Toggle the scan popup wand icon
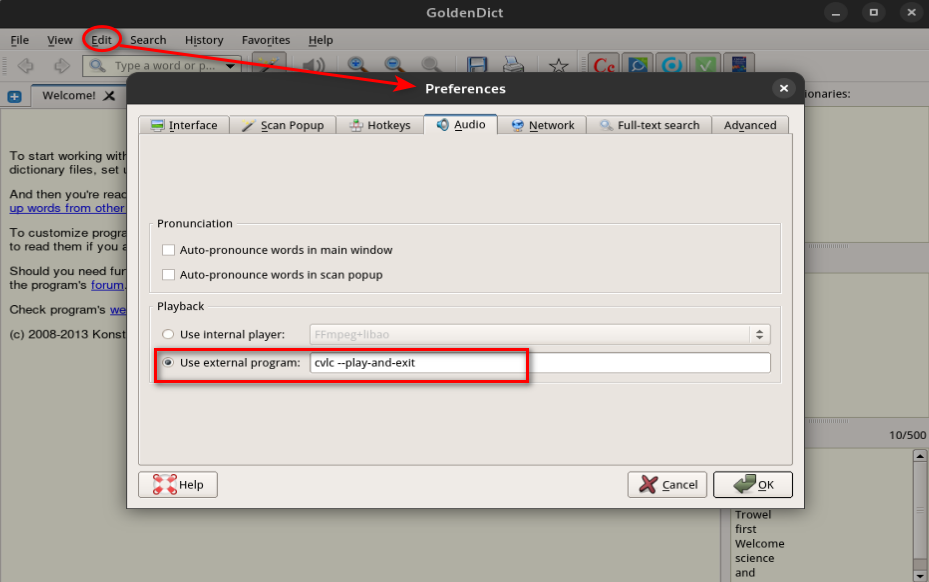Screen dimensions: 929x582 click(x=269, y=63)
